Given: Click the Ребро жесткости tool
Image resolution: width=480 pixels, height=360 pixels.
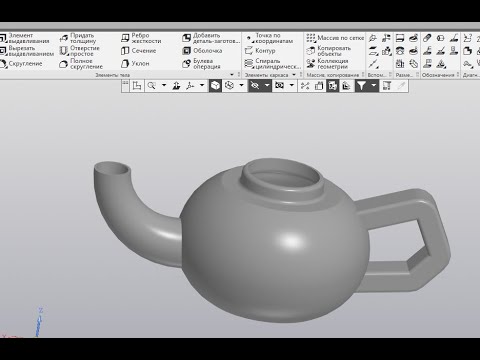Looking at the screenshot, I should tap(141, 38).
